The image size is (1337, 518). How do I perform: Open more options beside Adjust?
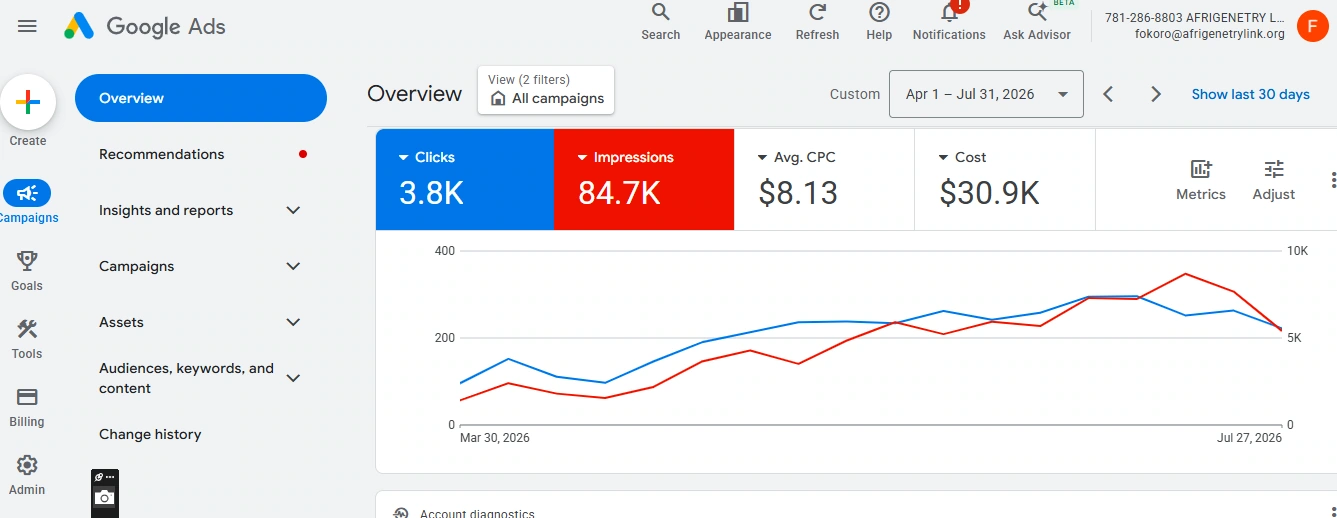tap(1332, 180)
